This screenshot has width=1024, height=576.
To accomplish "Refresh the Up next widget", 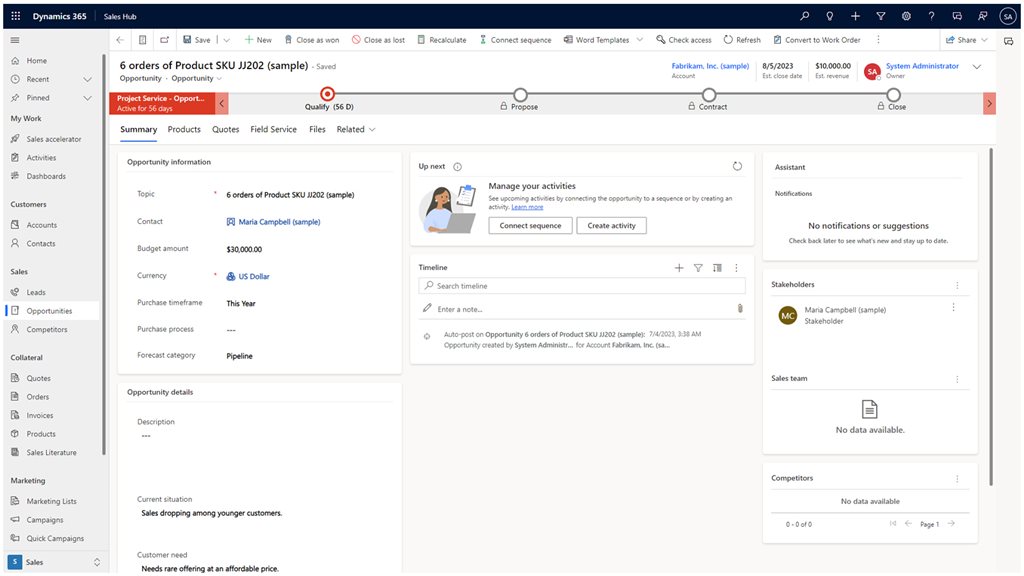I will tap(737, 166).
